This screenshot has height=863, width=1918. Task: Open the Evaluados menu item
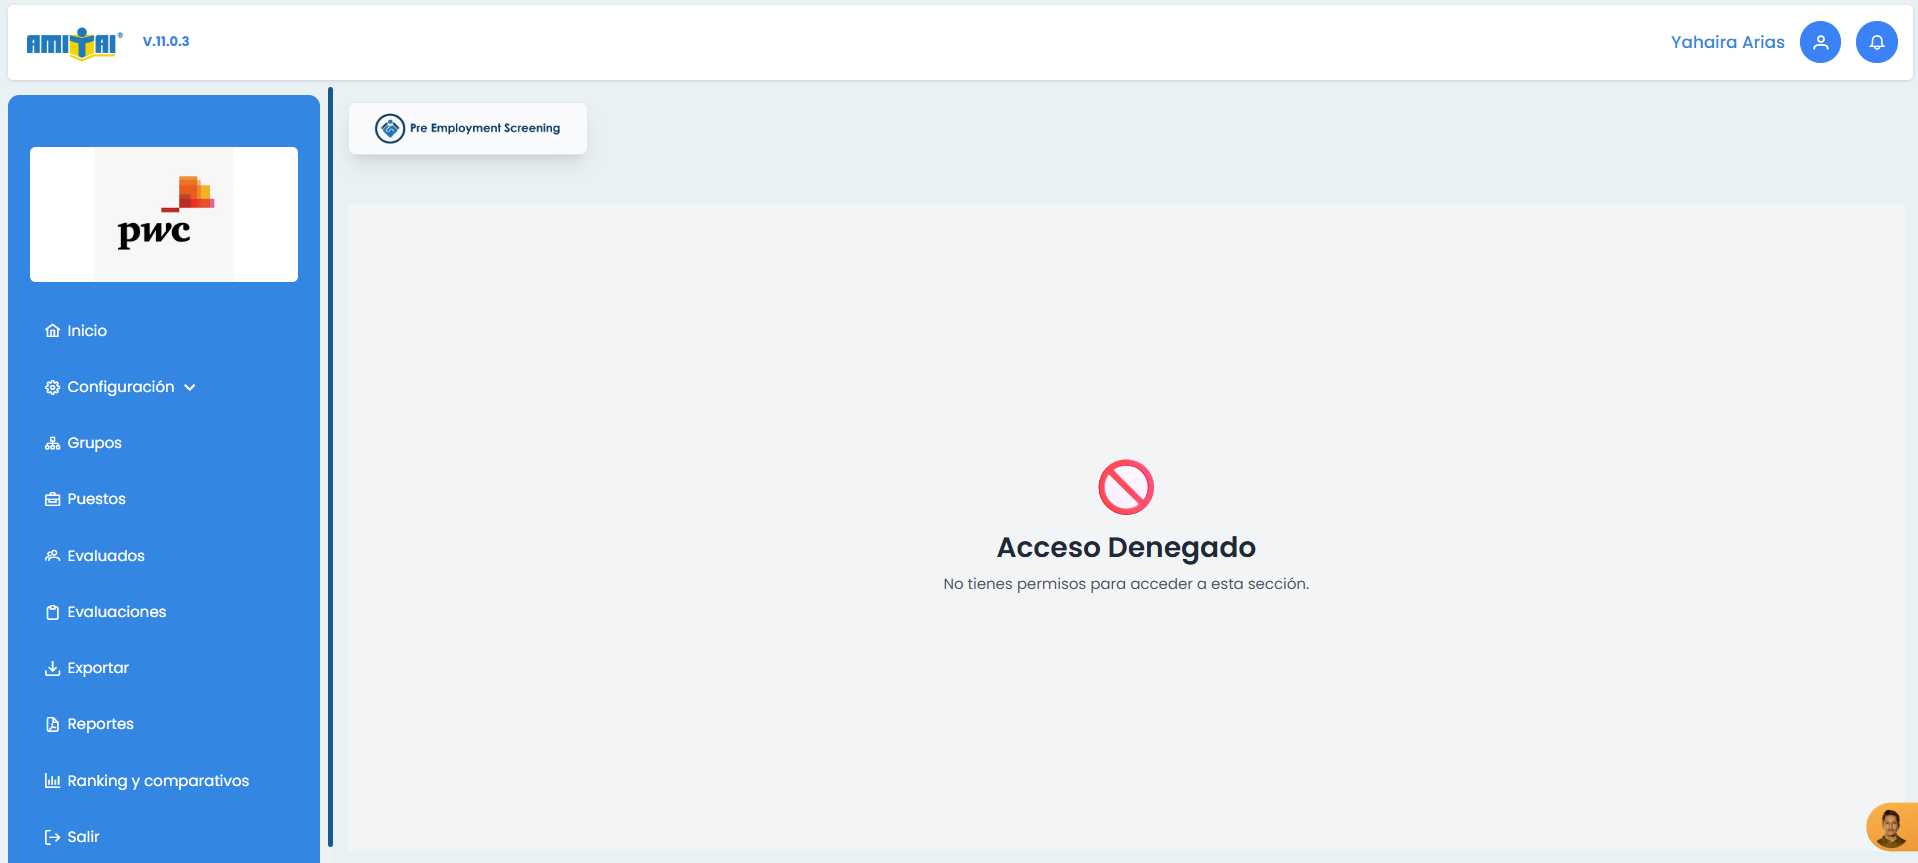105,556
